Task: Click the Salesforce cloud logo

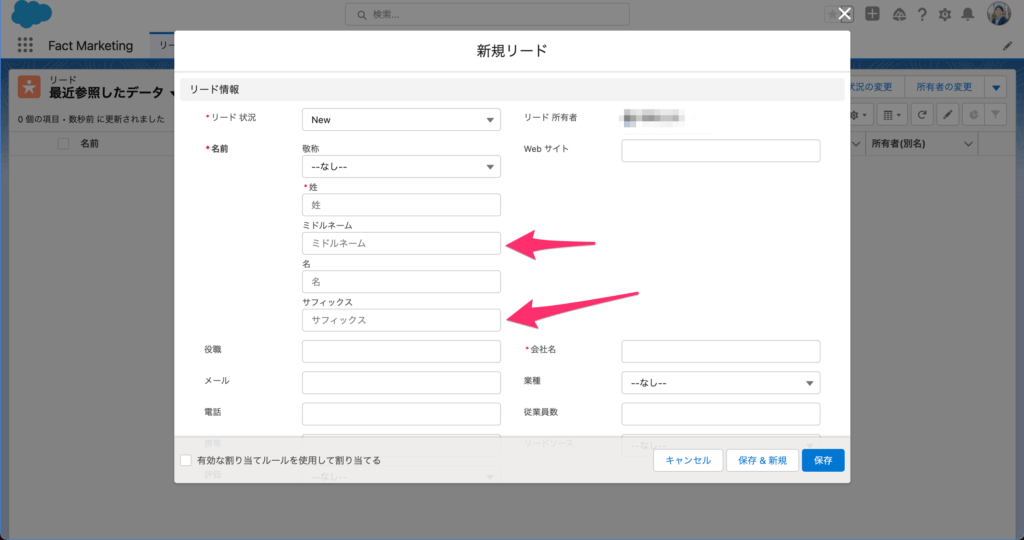Action: tap(32, 14)
